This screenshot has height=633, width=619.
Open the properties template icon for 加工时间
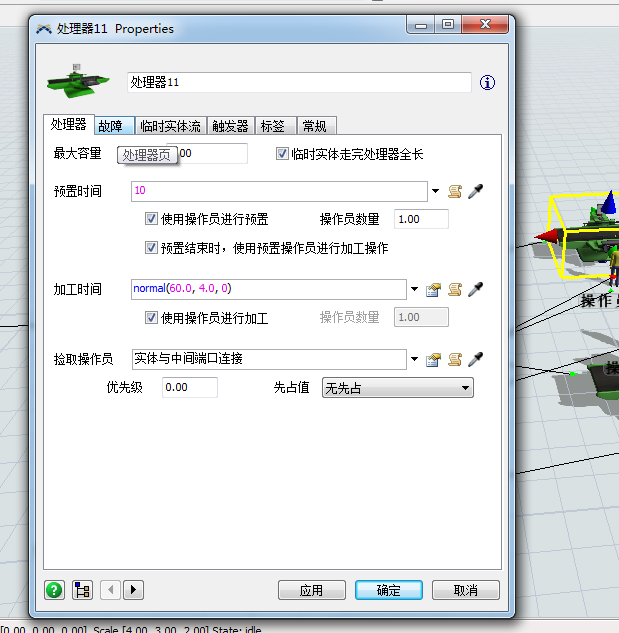tap(433, 289)
